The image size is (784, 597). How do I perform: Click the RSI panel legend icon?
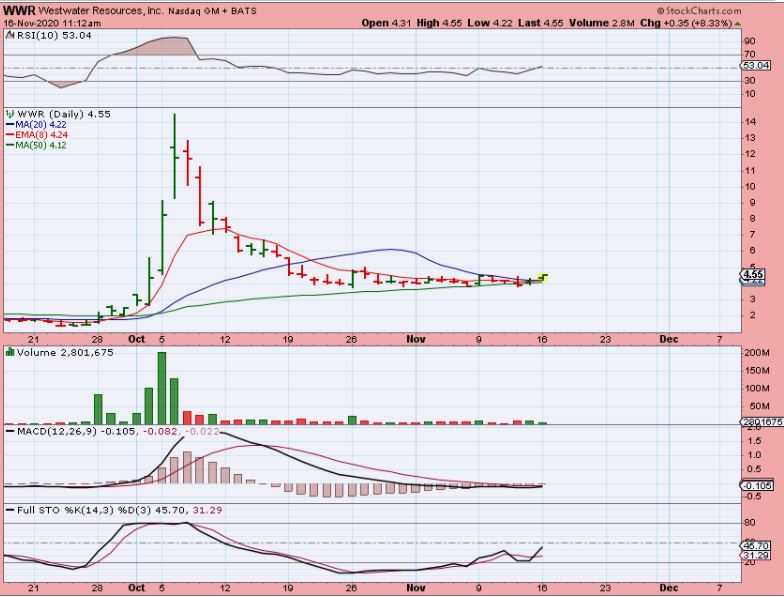pos(10,35)
